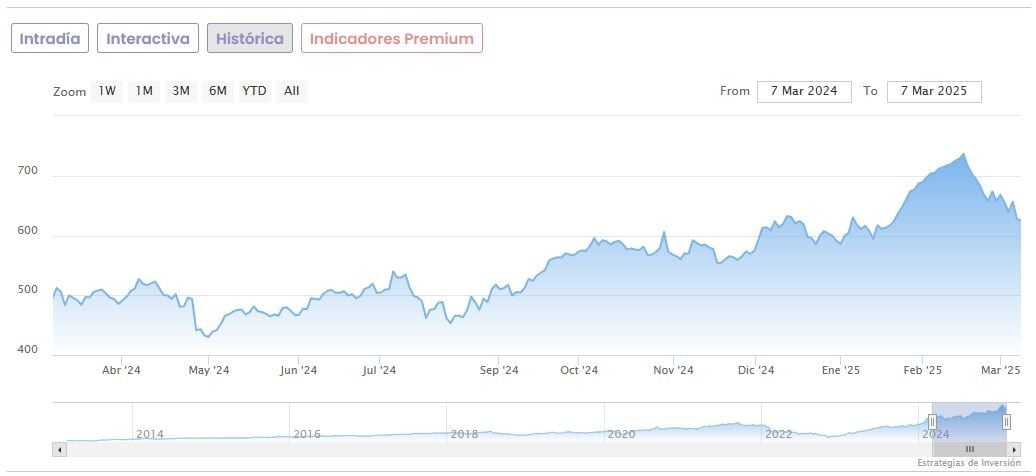This screenshot has height=476, width=1036.
Task: Set zoom range to 1W
Action: pyautogui.click(x=107, y=91)
